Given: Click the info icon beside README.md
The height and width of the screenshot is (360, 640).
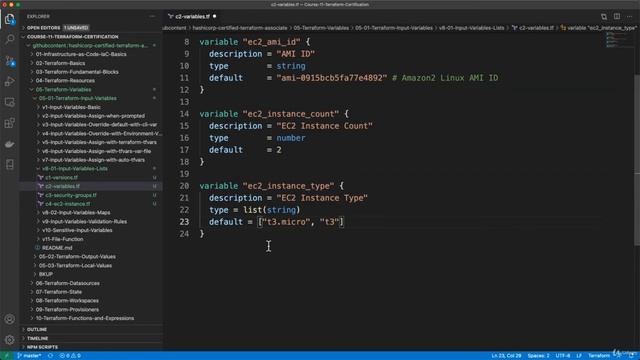Looking at the screenshot, I should pos(38,248).
